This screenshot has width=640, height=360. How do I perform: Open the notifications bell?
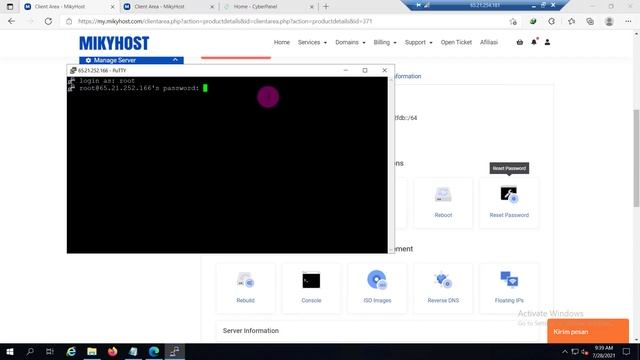tap(534, 42)
